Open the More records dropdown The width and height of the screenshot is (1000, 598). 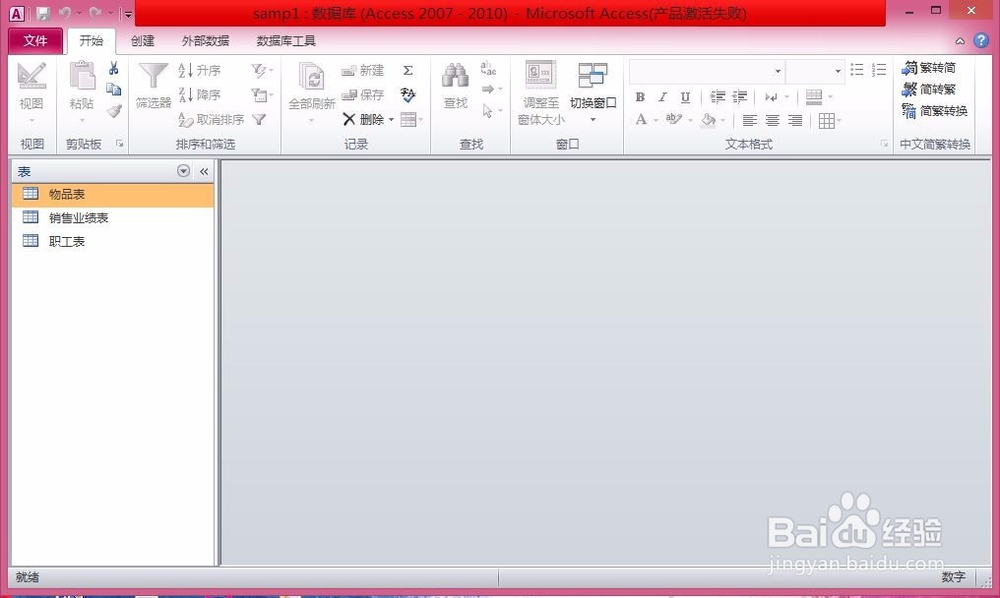point(411,120)
